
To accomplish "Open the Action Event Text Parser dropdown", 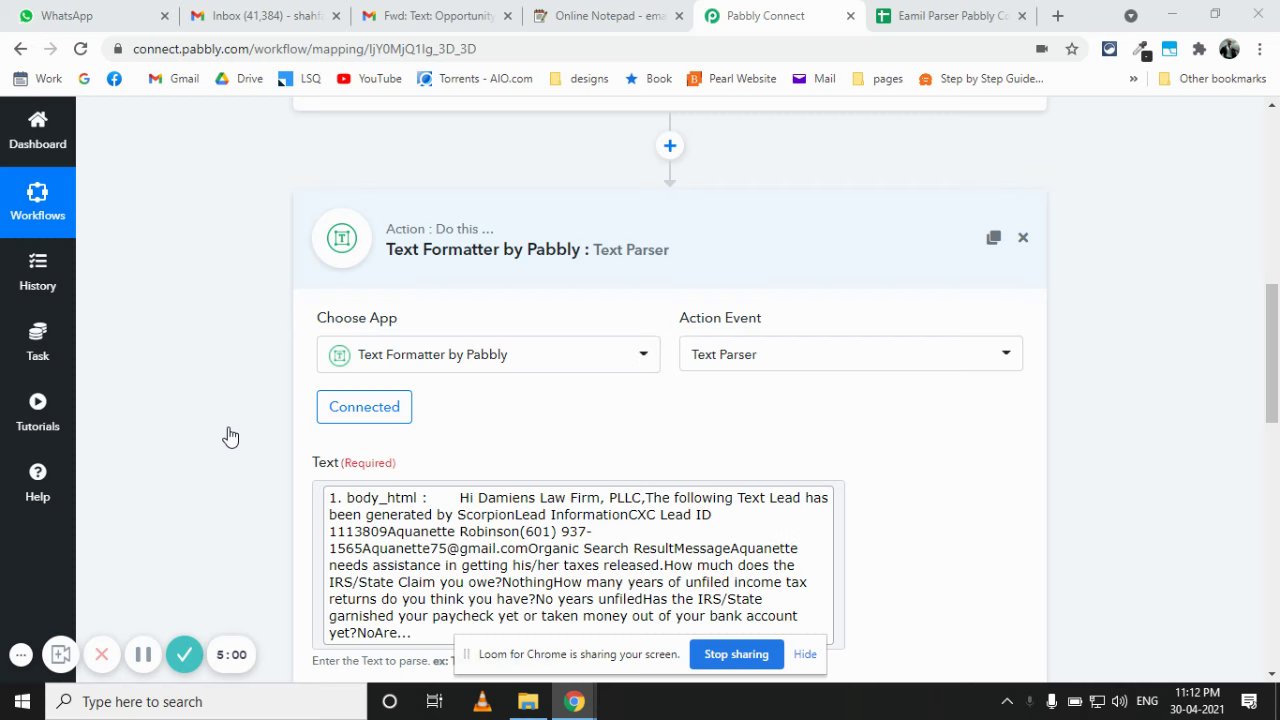I will point(851,354).
